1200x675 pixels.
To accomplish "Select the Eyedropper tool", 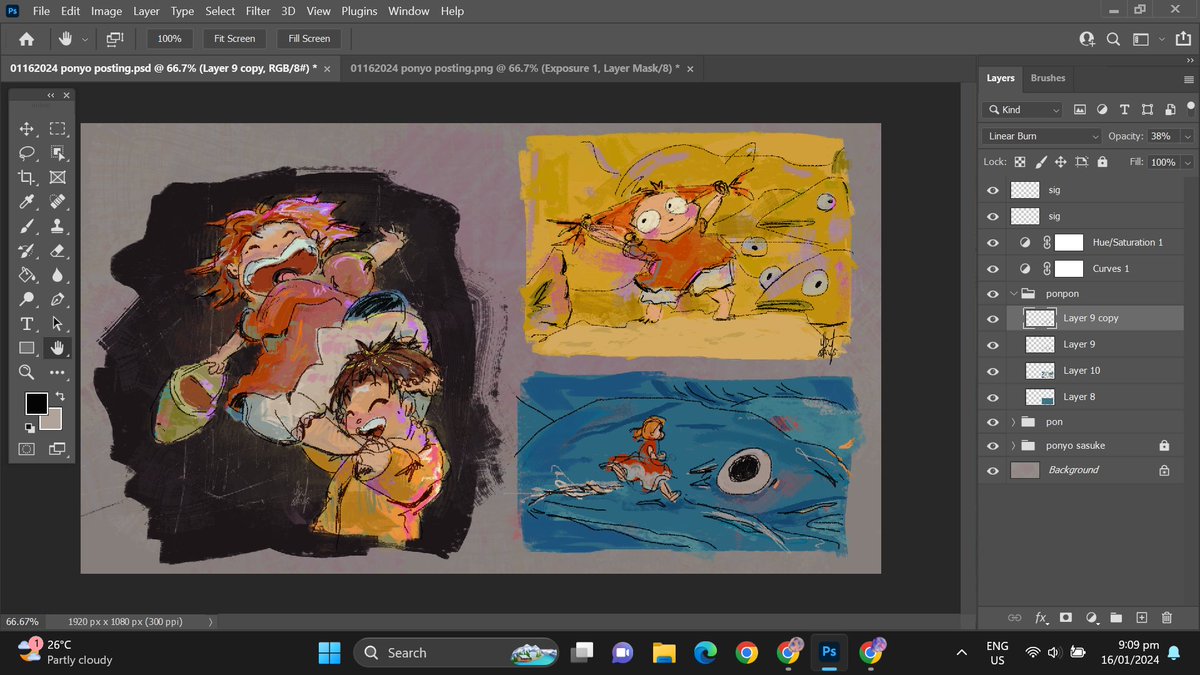I will click(27, 202).
